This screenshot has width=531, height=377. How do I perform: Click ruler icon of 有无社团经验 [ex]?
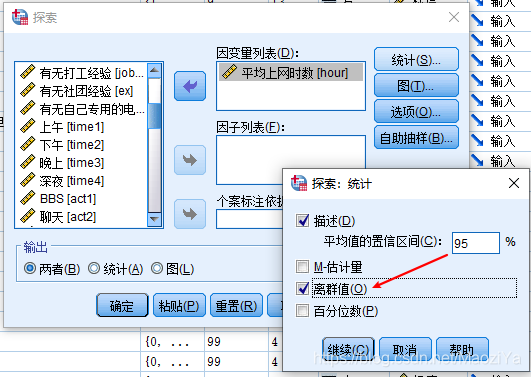(27, 90)
